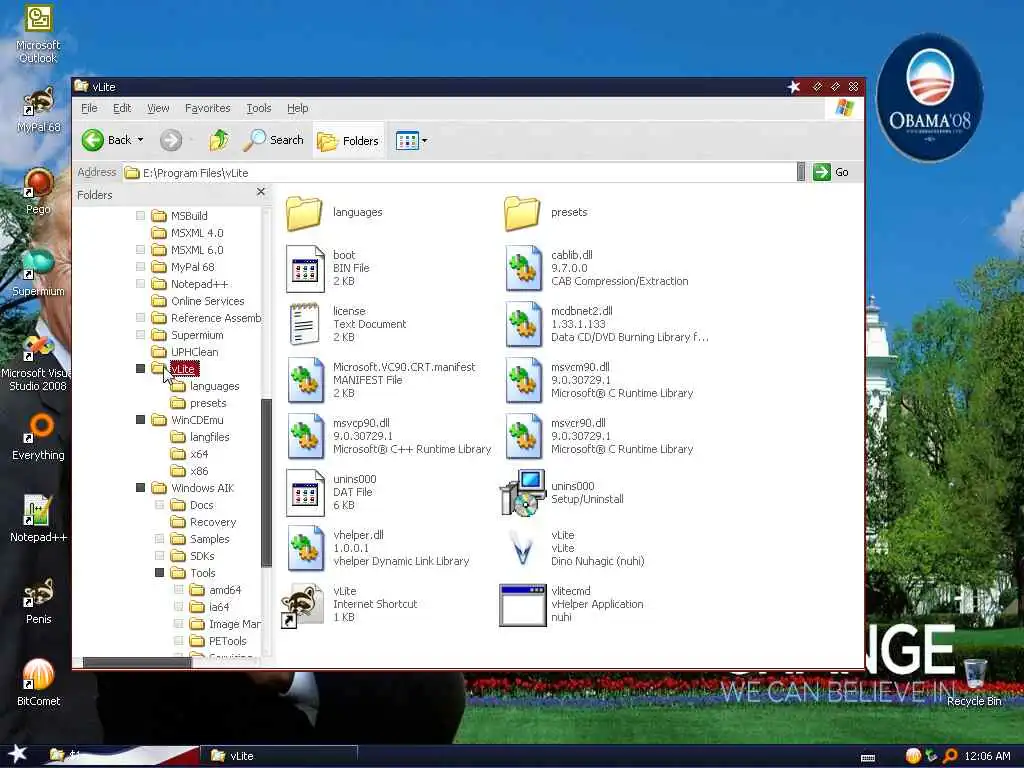1024x768 pixels.
Task: Close the Folders pane with X
Action: [261, 192]
